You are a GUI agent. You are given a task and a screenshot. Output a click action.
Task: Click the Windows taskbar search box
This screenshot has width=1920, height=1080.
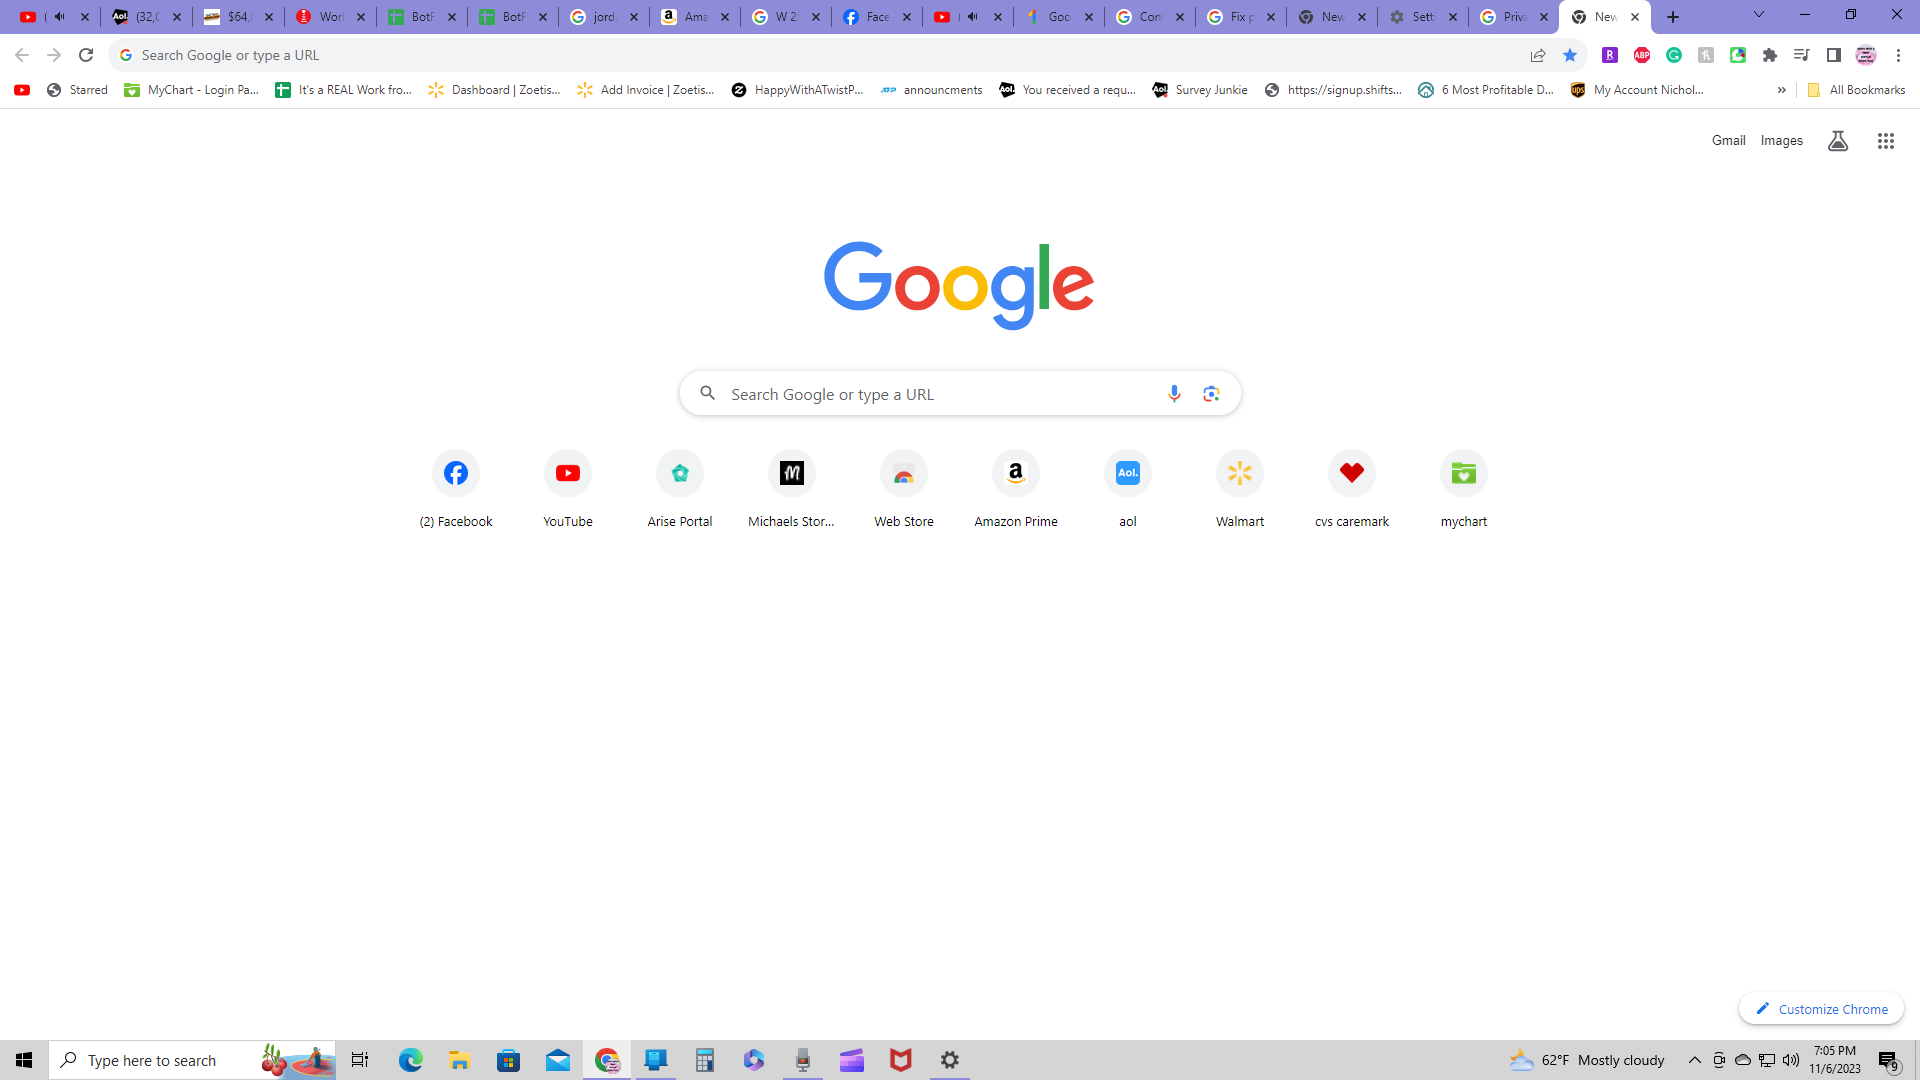click(x=192, y=1060)
